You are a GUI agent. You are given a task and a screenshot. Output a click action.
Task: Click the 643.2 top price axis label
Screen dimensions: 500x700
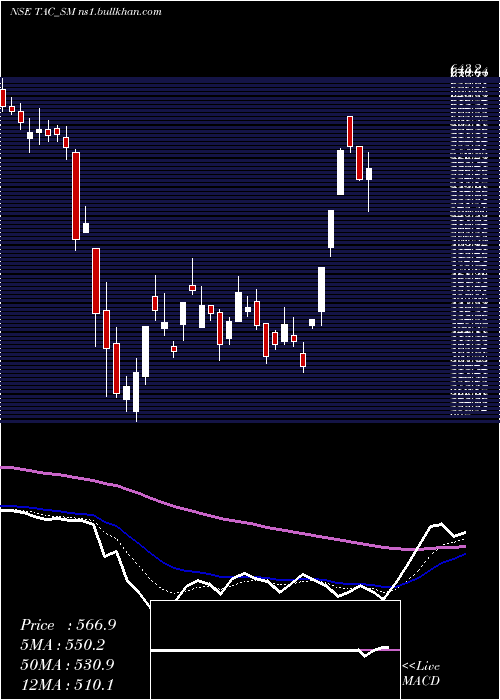tap(467, 68)
